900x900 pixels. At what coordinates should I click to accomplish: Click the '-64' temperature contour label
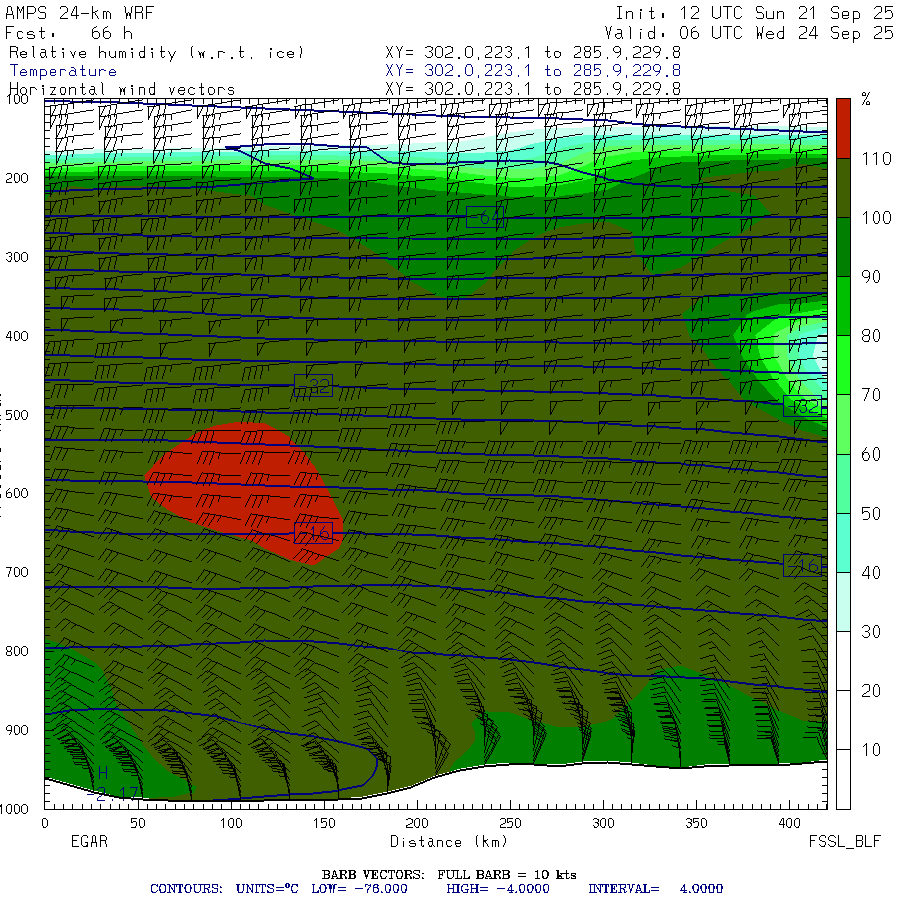click(486, 217)
